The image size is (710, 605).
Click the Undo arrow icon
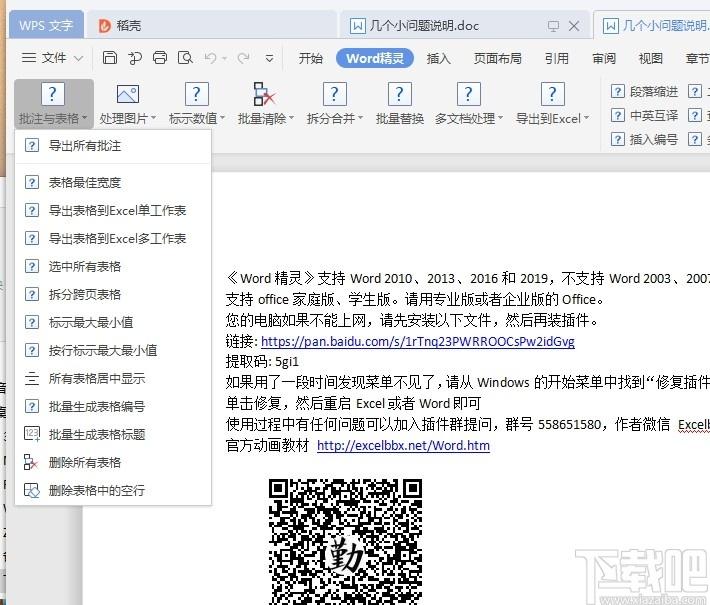coord(211,58)
